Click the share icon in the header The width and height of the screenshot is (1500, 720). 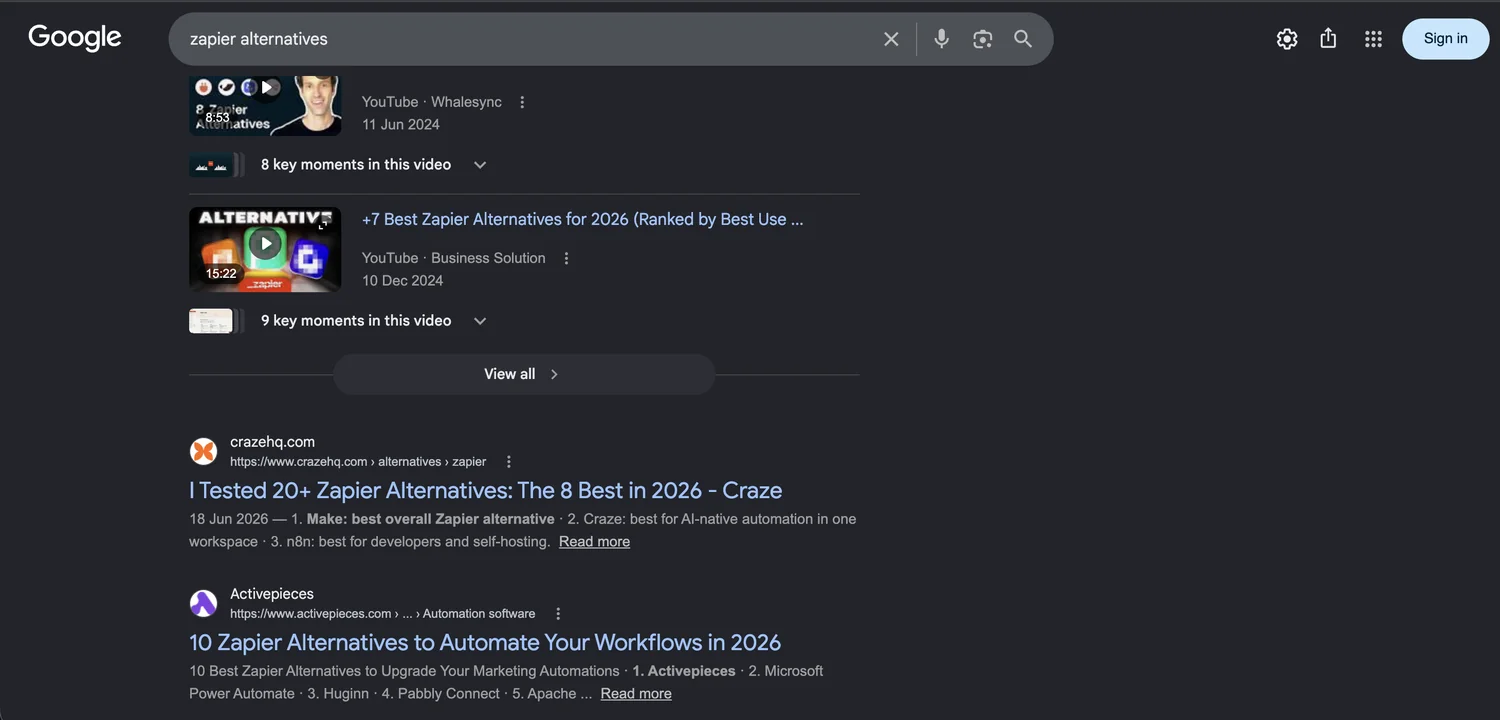coord(1328,39)
